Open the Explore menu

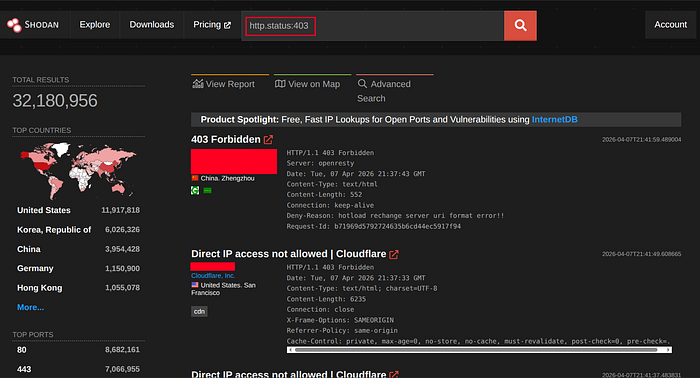coord(95,25)
